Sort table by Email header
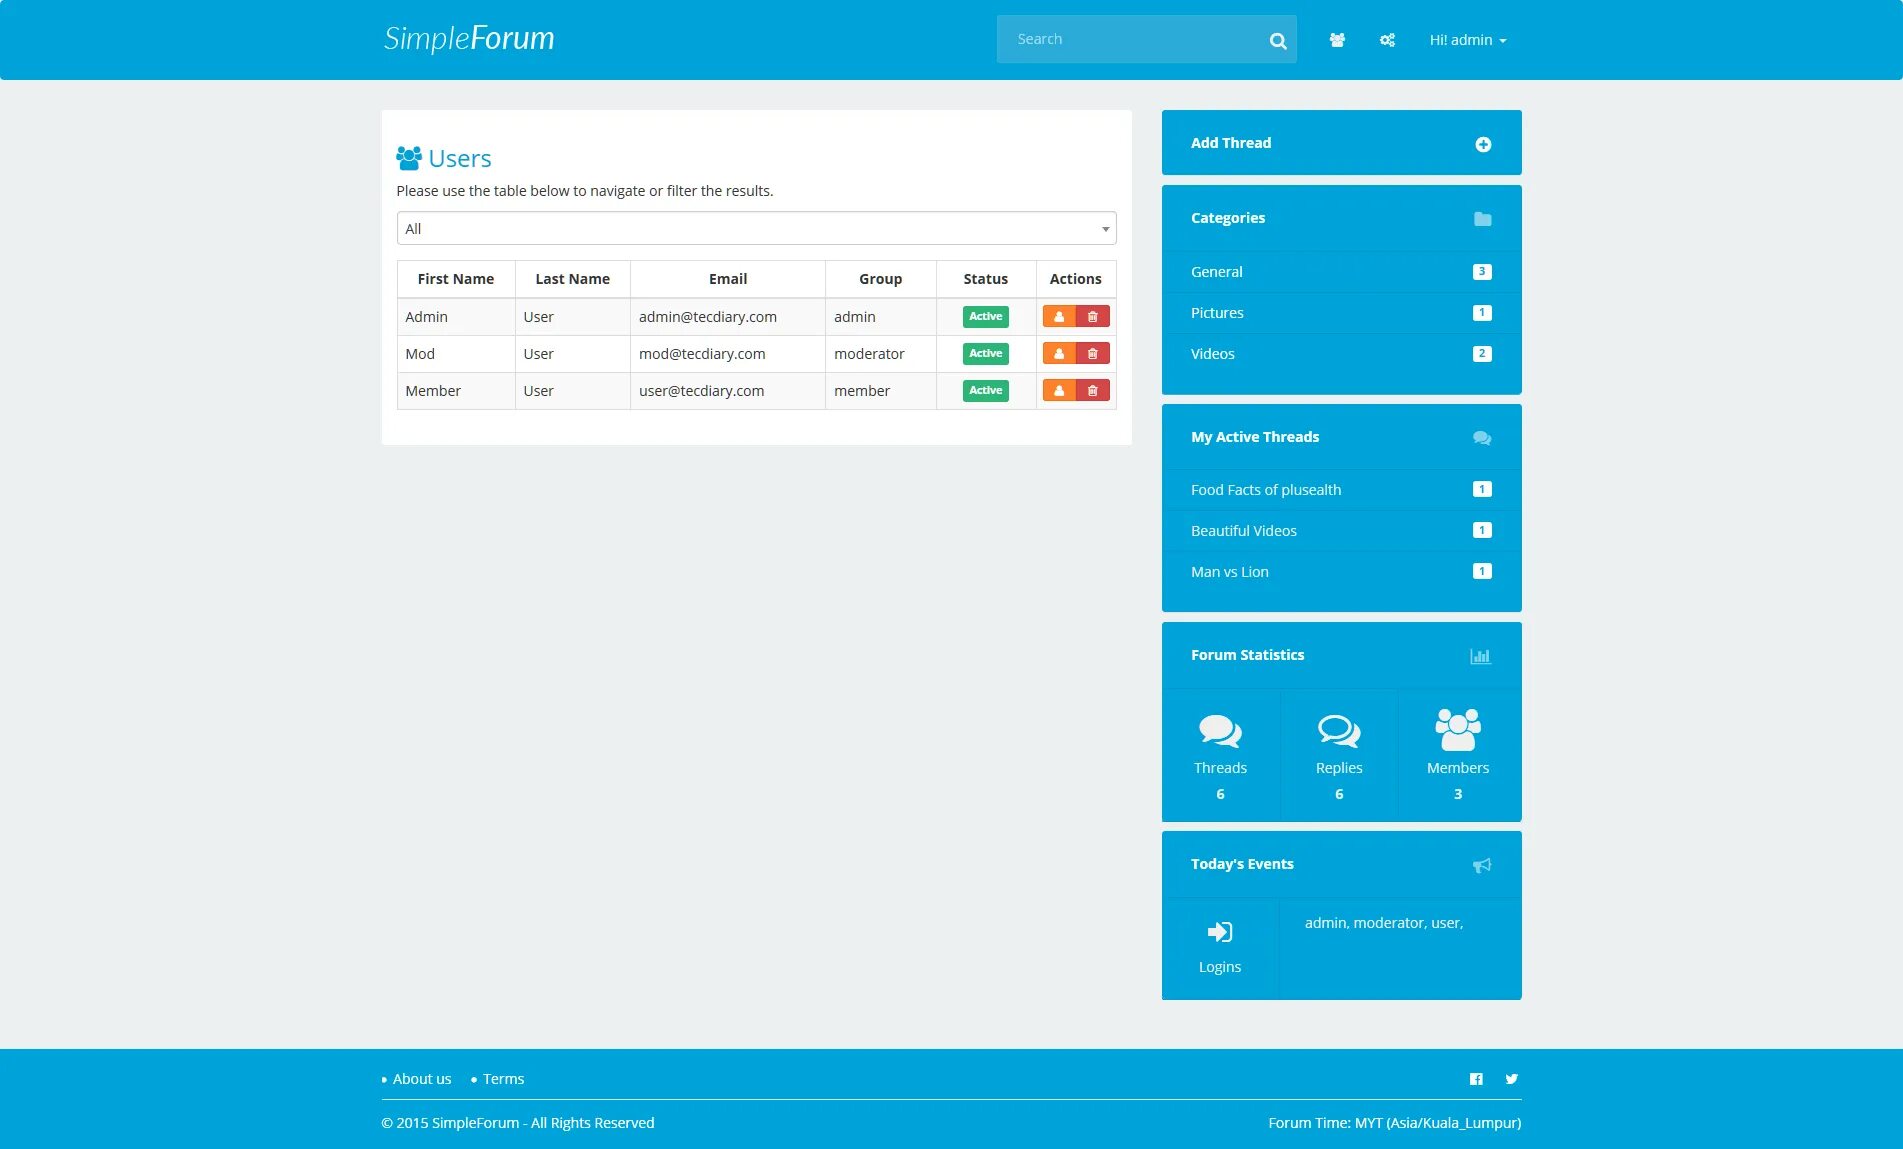This screenshot has width=1903, height=1149. click(727, 279)
